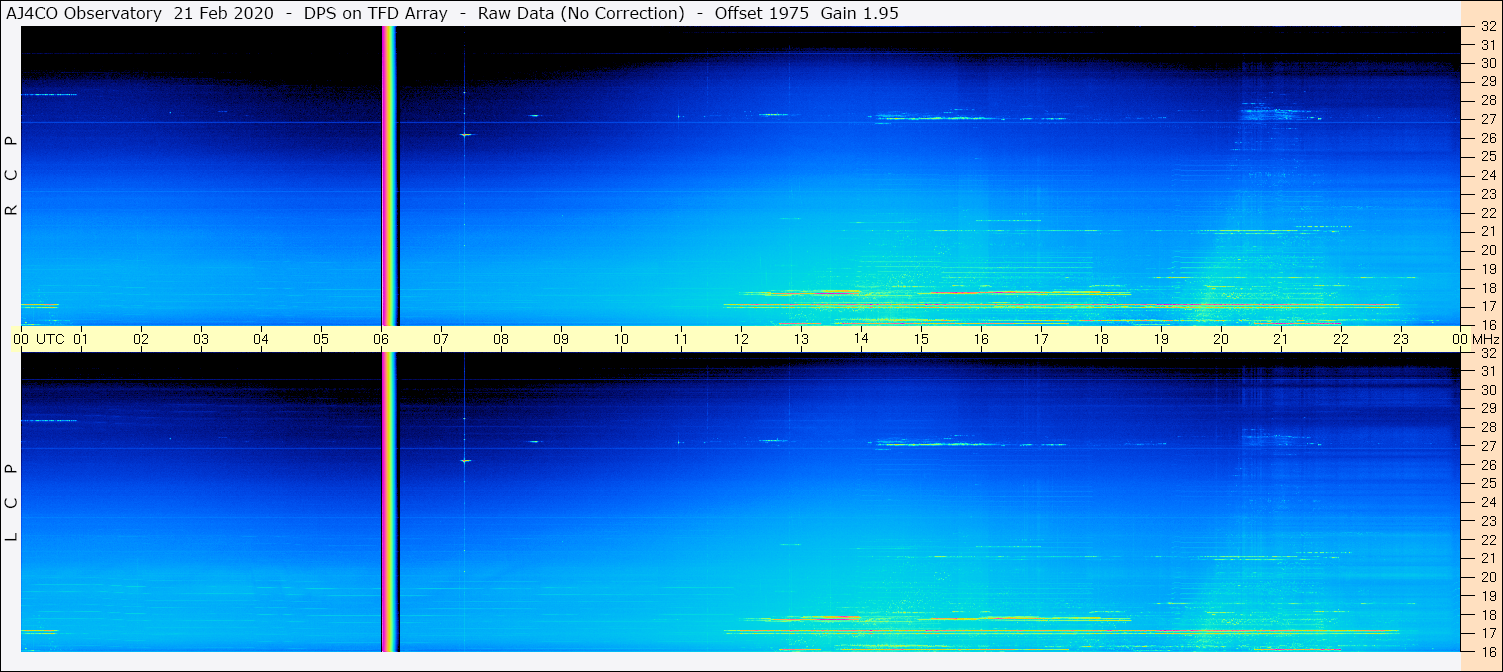Click the rainbow vertical band in RCP spectrogram
Screen dimensions: 1503x672
coord(390,175)
